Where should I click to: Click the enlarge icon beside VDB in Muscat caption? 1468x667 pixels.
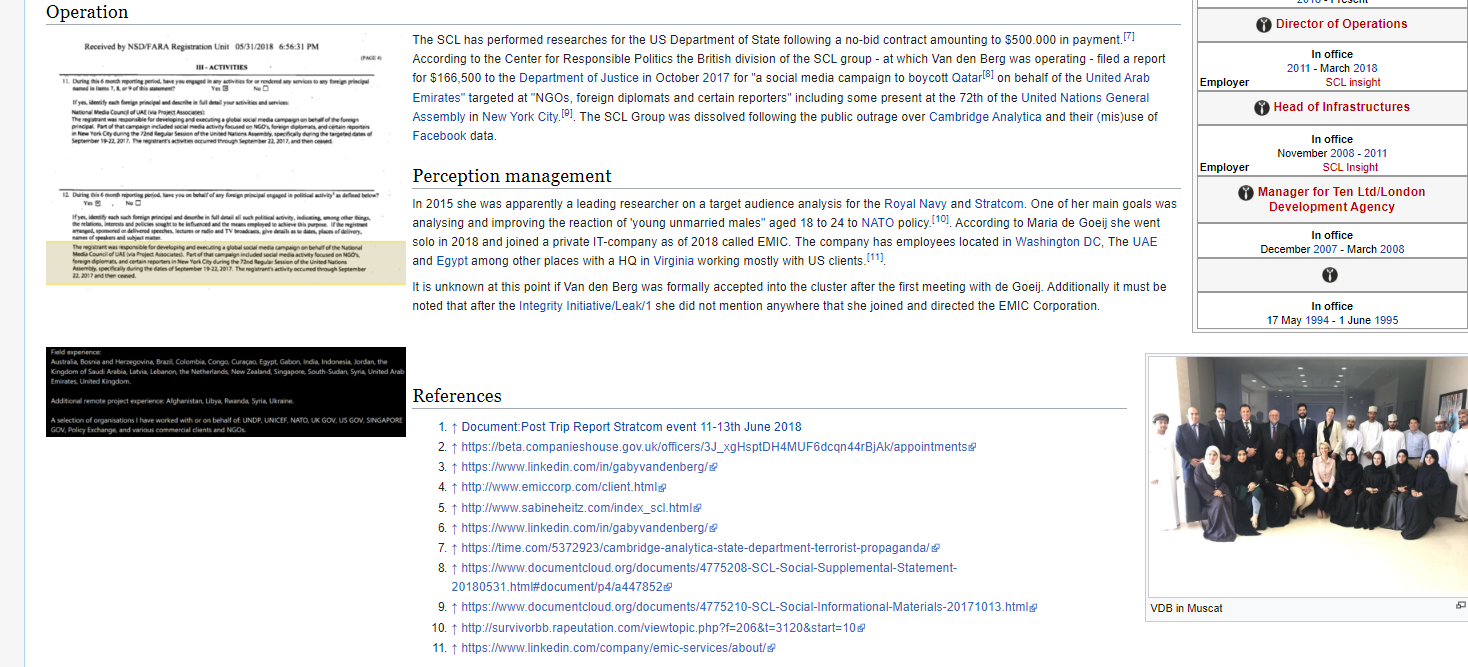[1461, 606]
